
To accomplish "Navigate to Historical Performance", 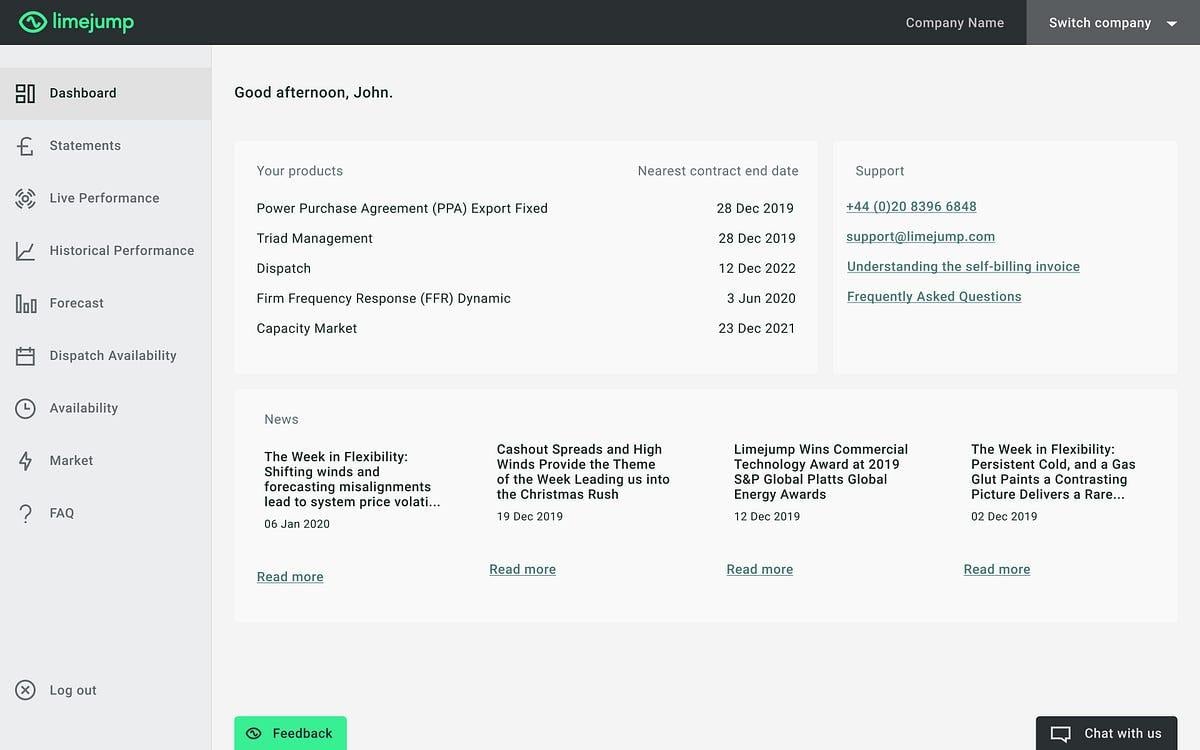I will tap(105, 251).
